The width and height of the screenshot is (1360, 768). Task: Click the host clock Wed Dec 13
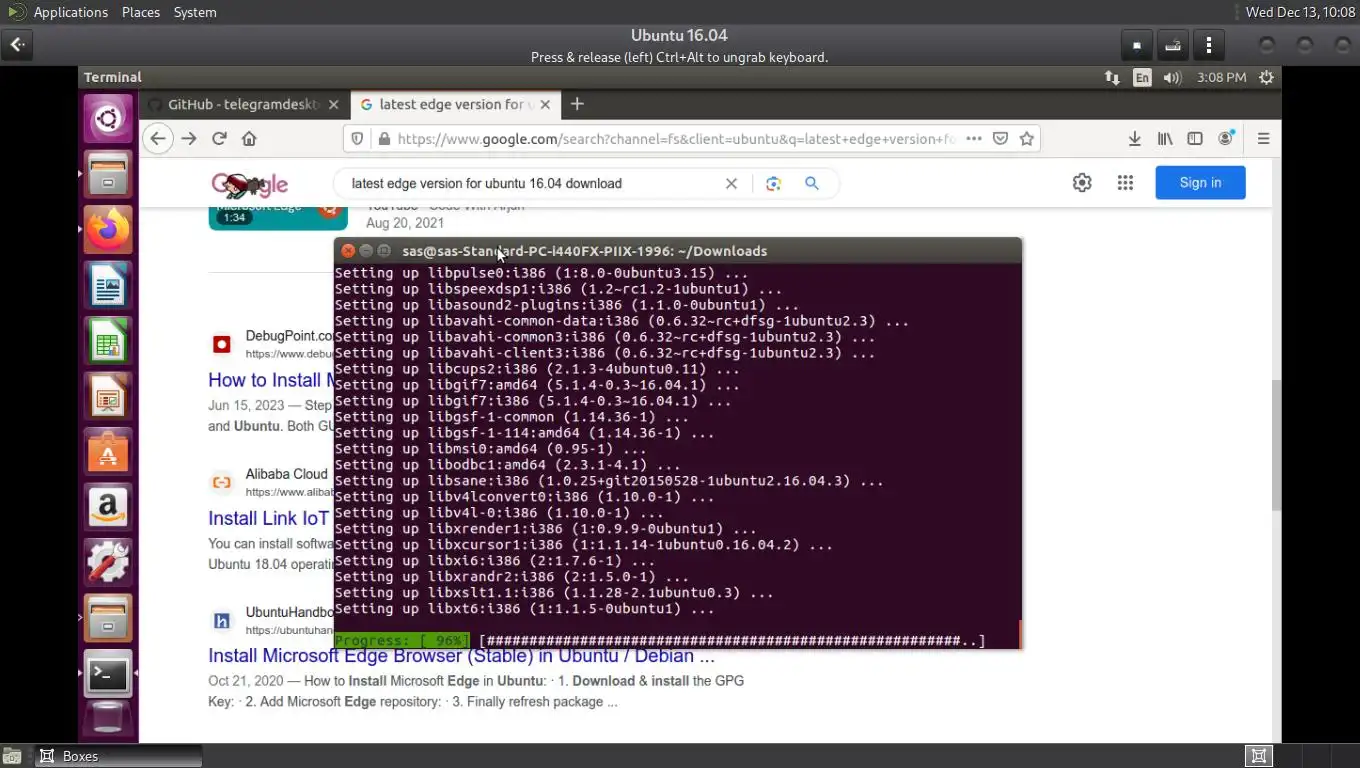1300,12
